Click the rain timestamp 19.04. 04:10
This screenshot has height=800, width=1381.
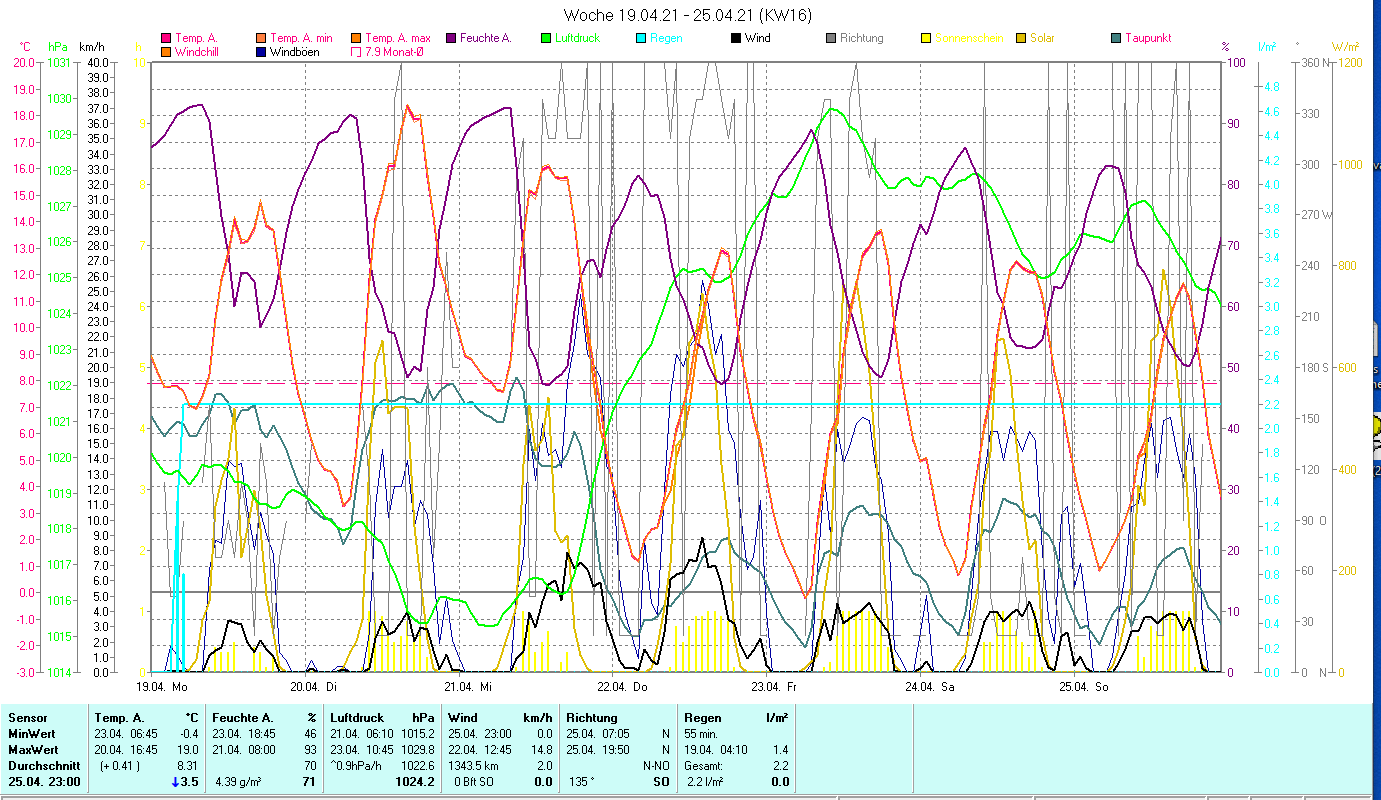coord(716,750)
